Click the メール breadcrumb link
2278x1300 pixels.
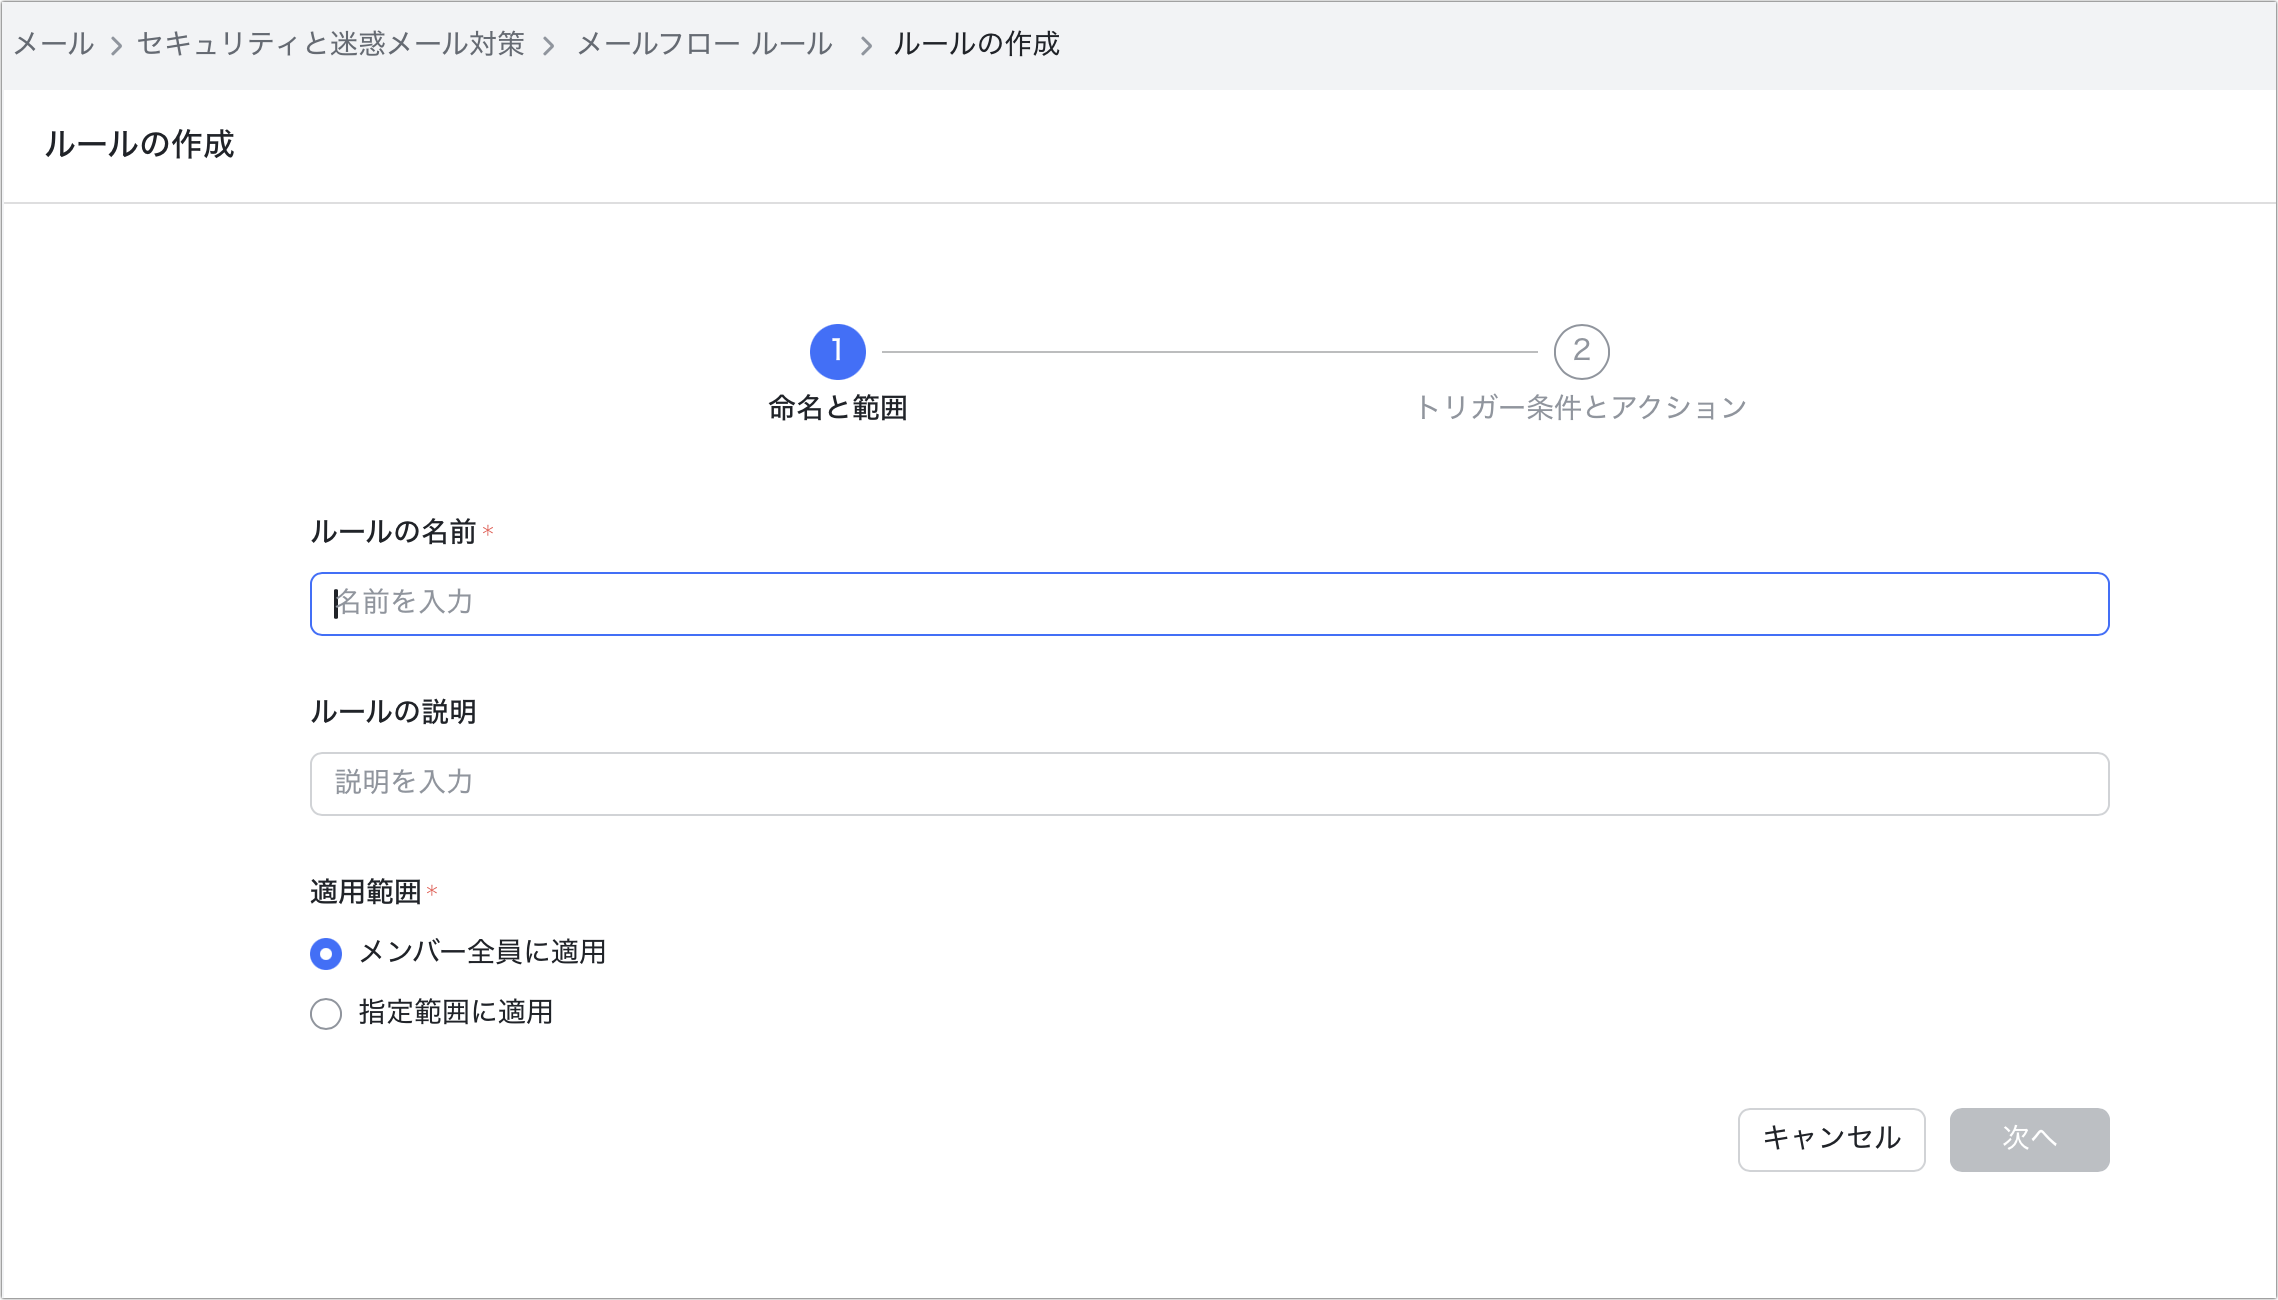tap(54, 44)
